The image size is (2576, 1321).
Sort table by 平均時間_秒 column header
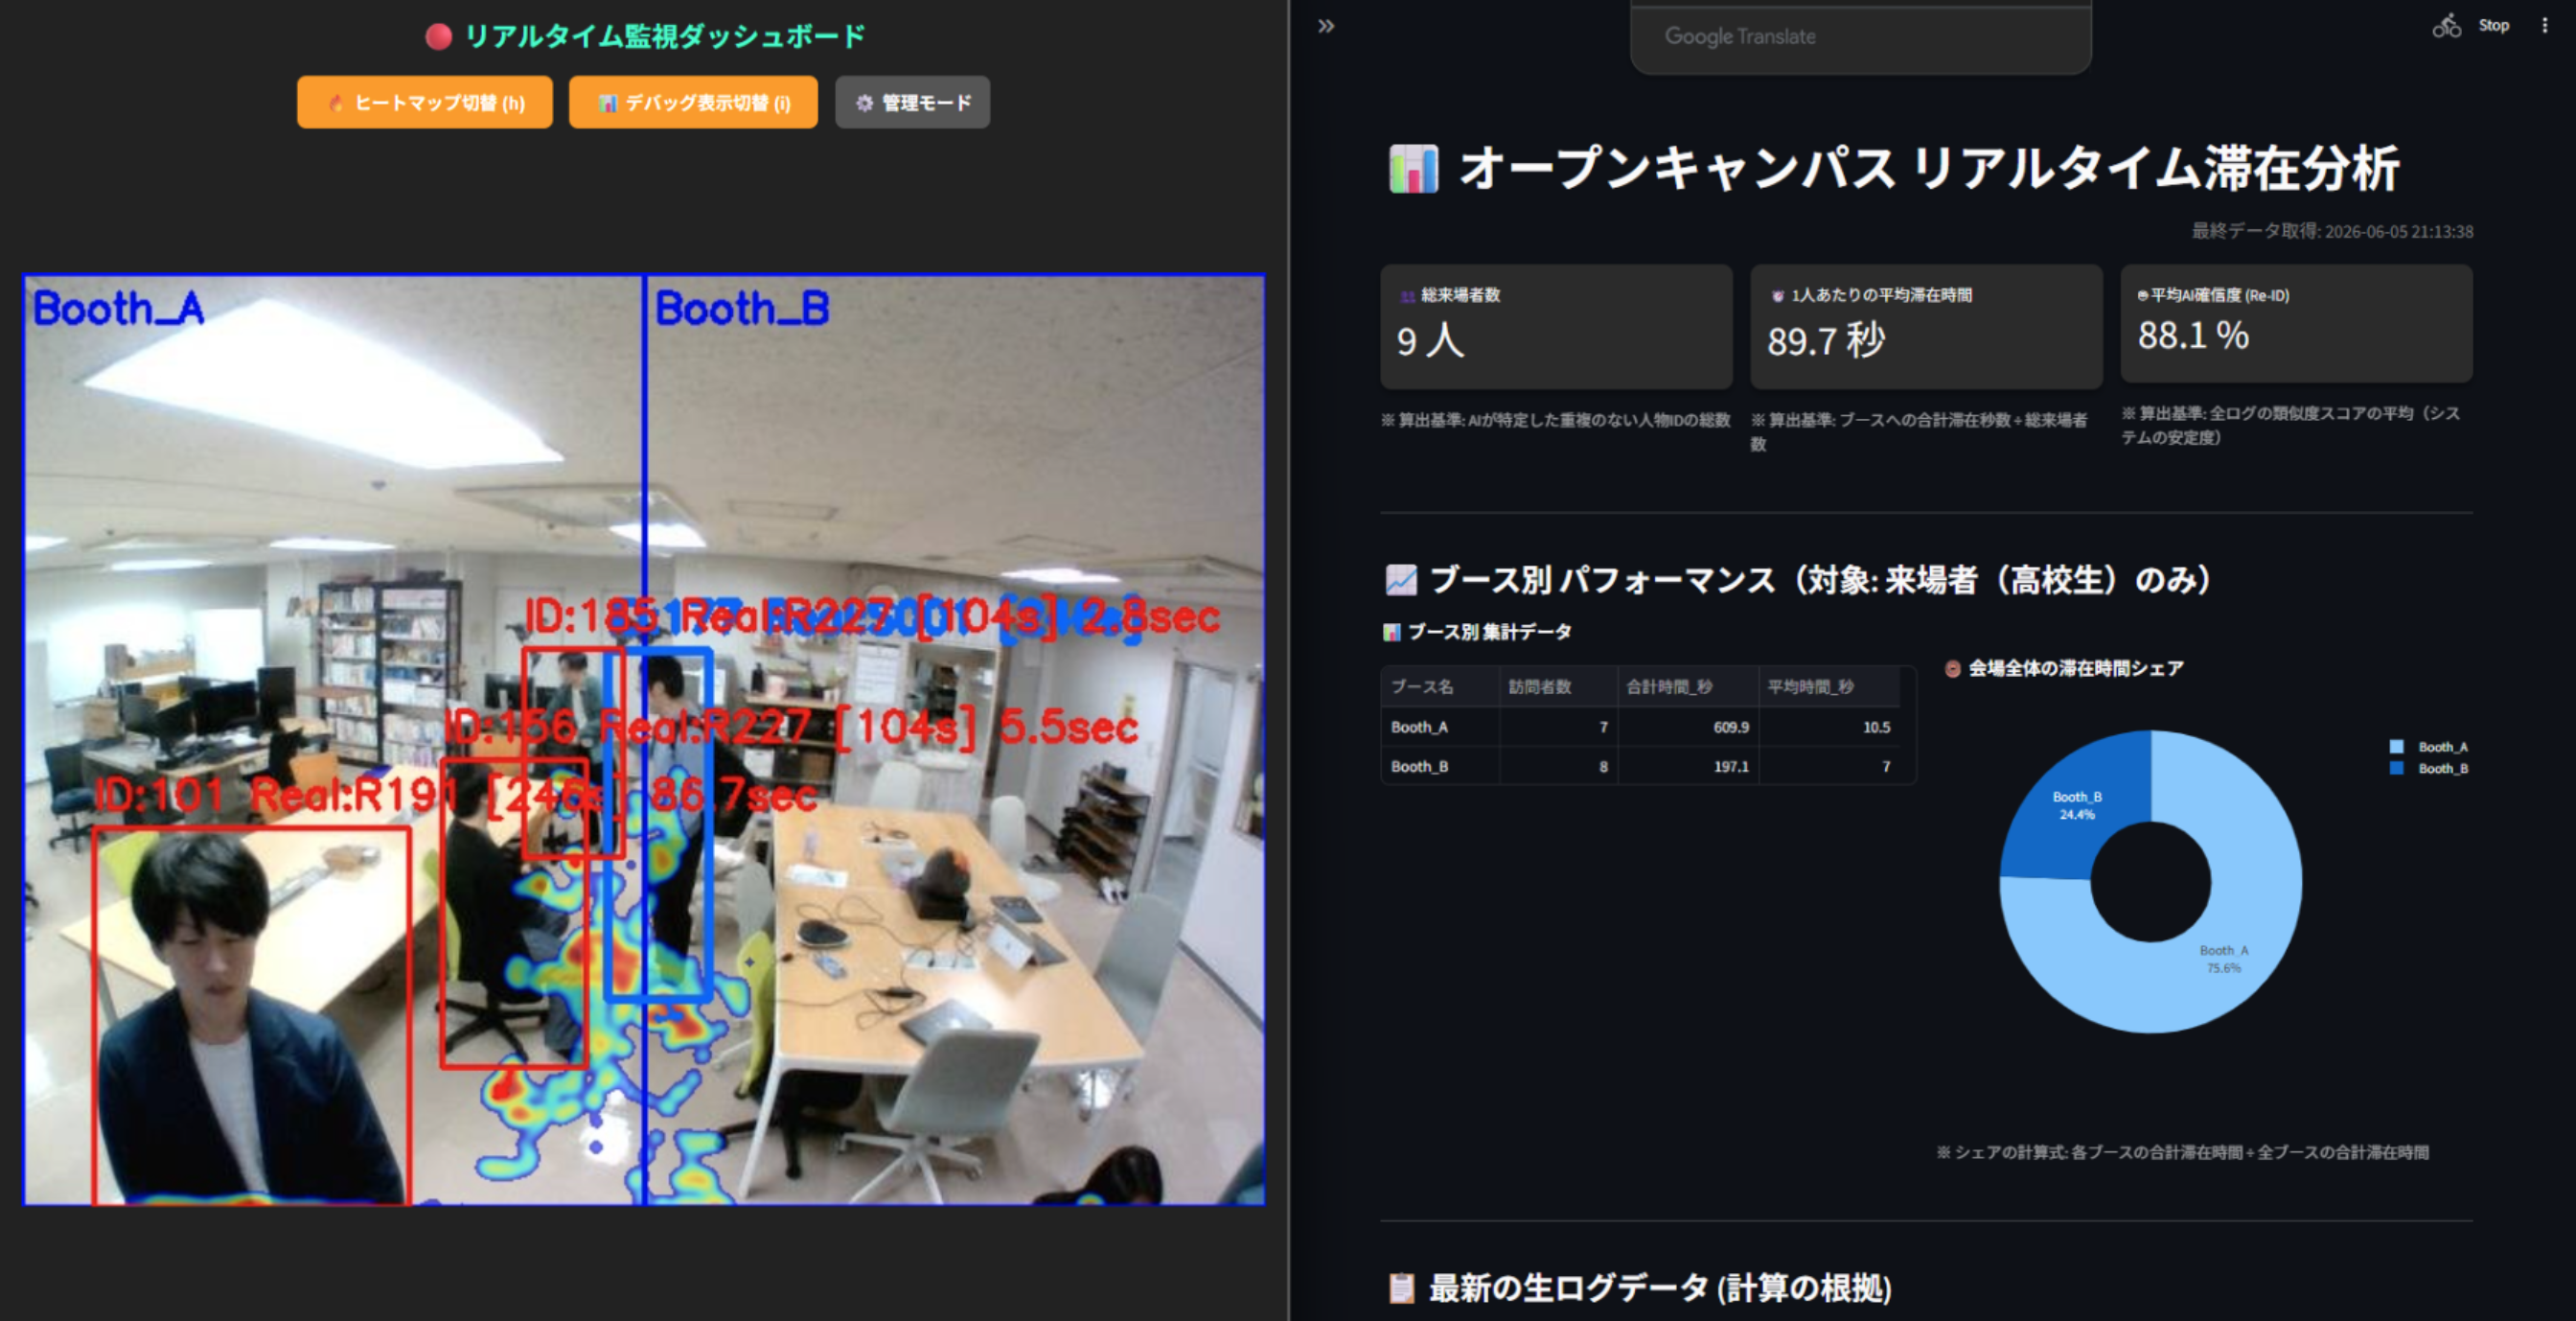point(1829,686)
